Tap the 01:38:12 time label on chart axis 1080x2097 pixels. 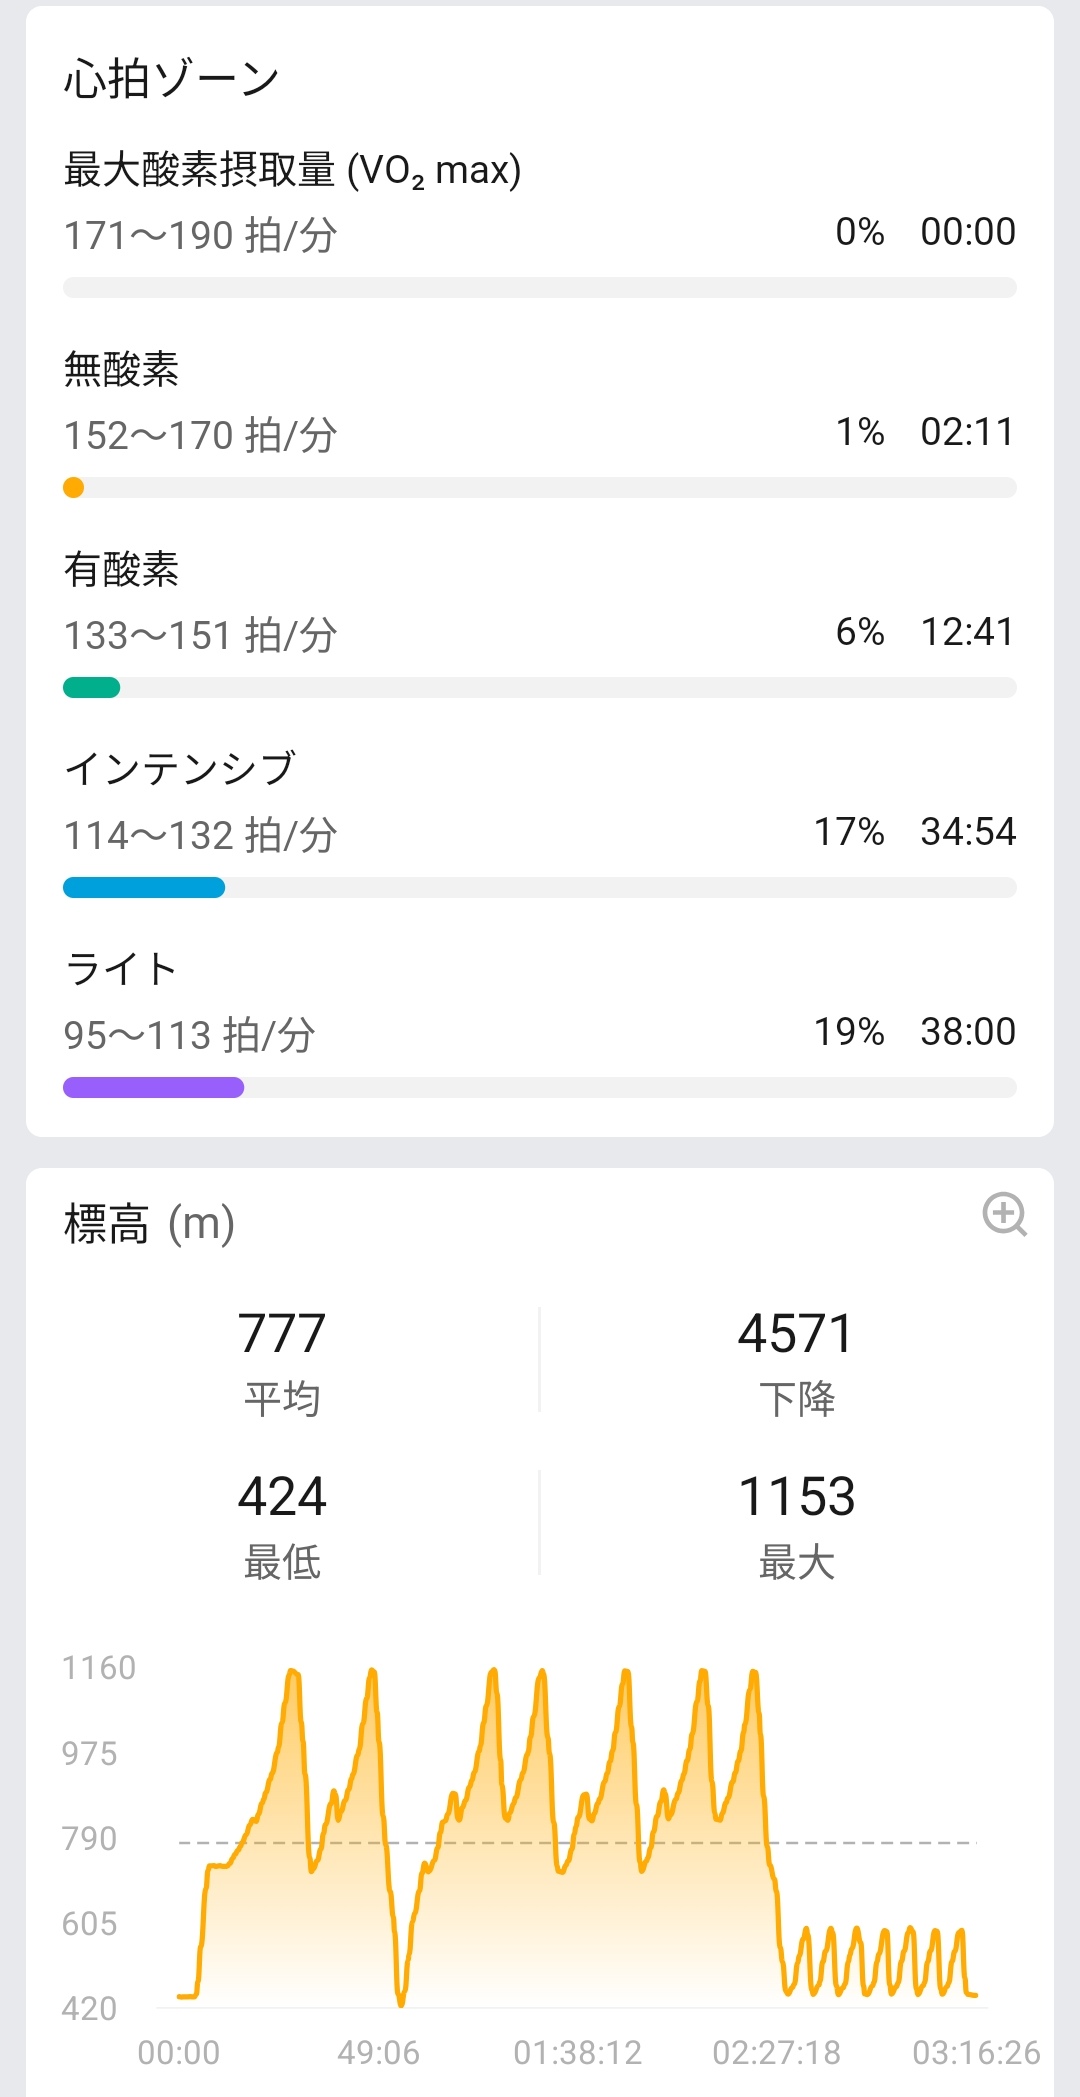[577, 2053]
